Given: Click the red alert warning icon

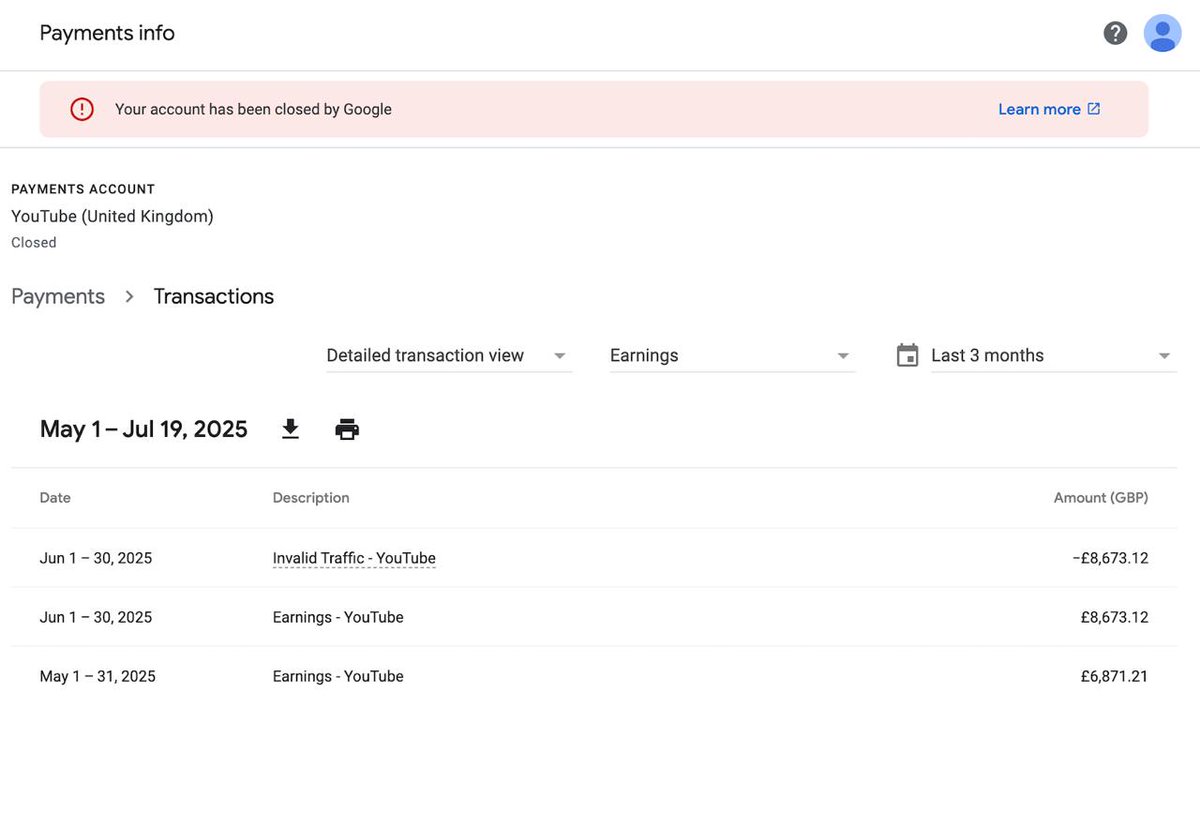Looking at the screenshot, I should tap(82, 109).
